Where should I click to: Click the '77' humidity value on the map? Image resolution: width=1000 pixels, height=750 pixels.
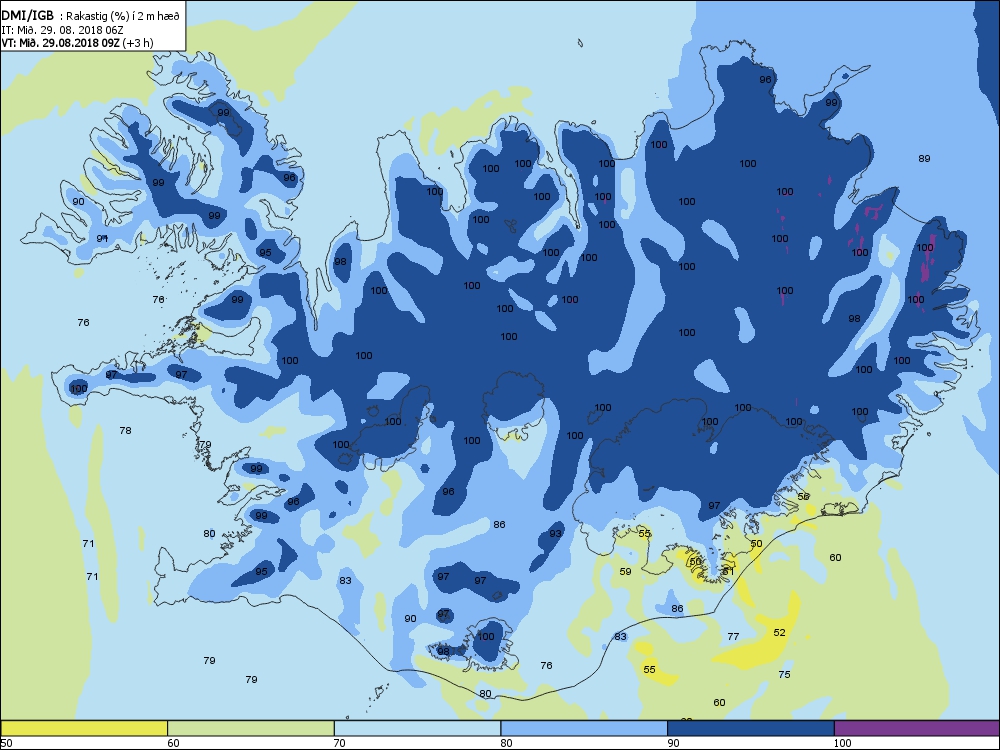[x=733, y=636]
